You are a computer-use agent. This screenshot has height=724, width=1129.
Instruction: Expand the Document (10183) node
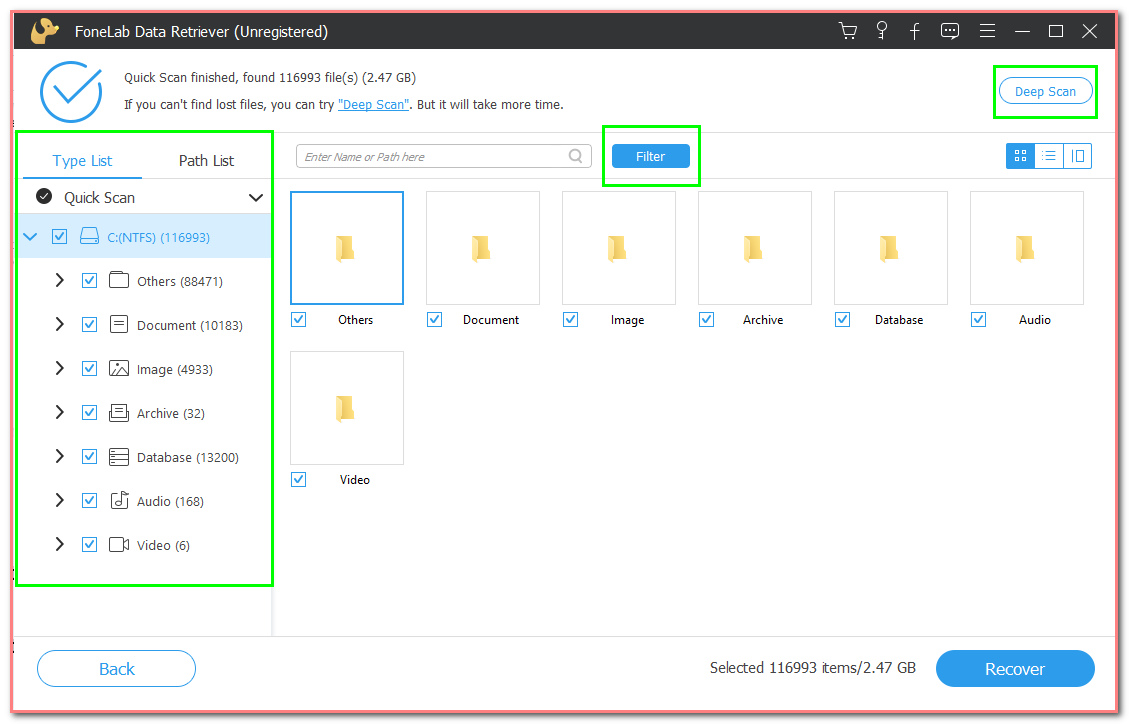point(60,324)
